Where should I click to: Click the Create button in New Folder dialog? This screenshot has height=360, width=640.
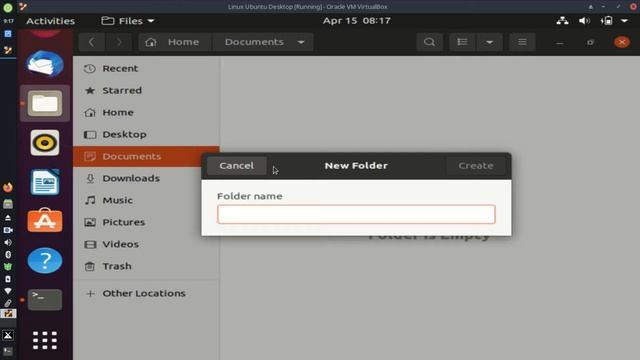pos(476,166)
